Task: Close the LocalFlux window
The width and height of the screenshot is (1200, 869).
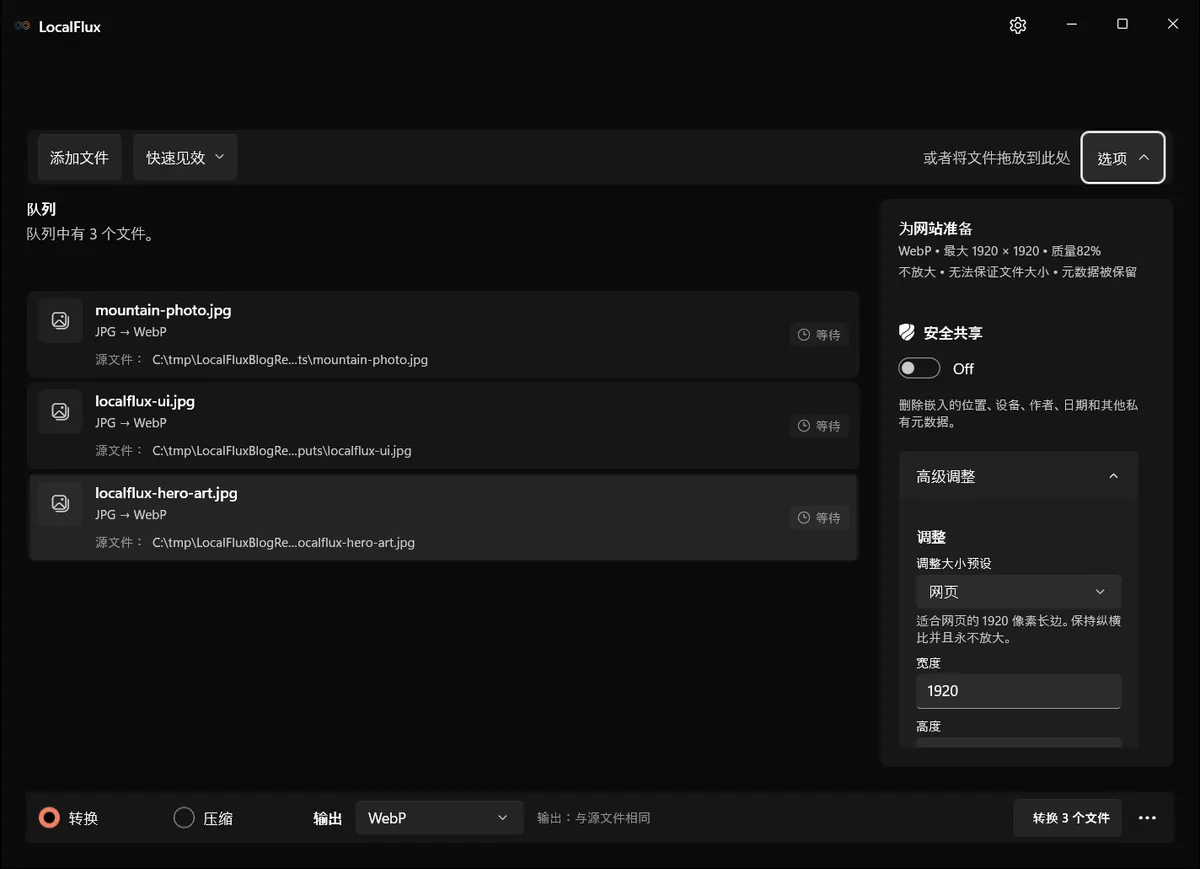Action: click(x=1173, y=25)
